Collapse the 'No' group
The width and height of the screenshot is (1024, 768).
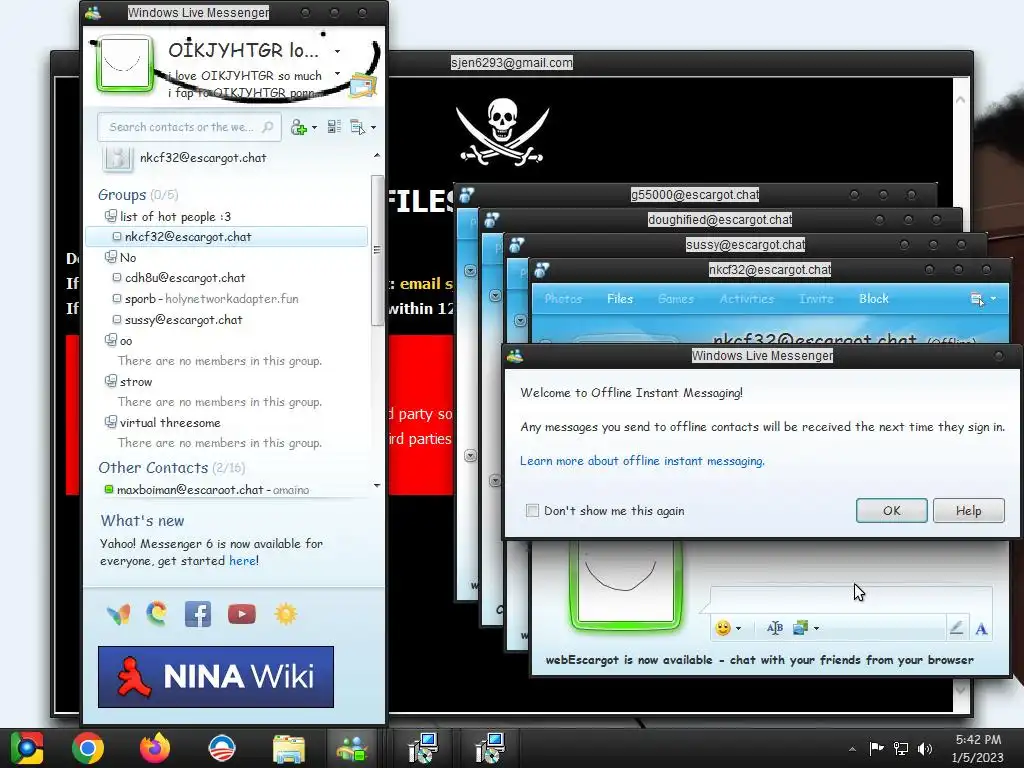[x=110, y=257]
